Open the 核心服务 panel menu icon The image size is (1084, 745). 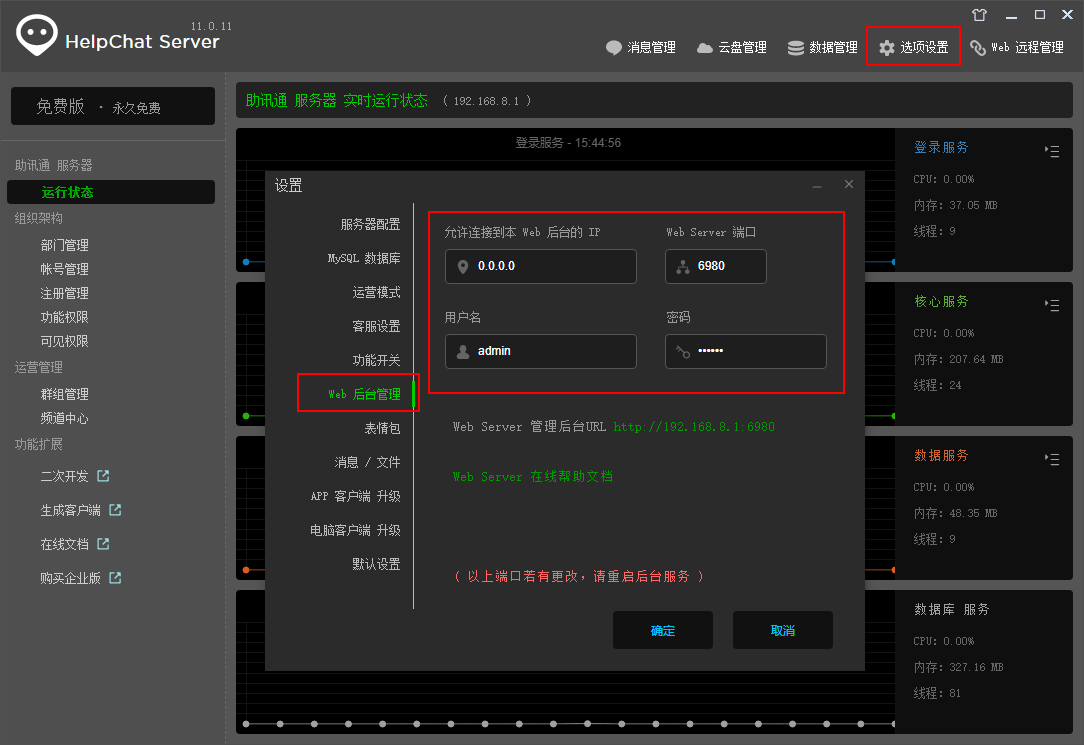click(x=1052, y=304)
